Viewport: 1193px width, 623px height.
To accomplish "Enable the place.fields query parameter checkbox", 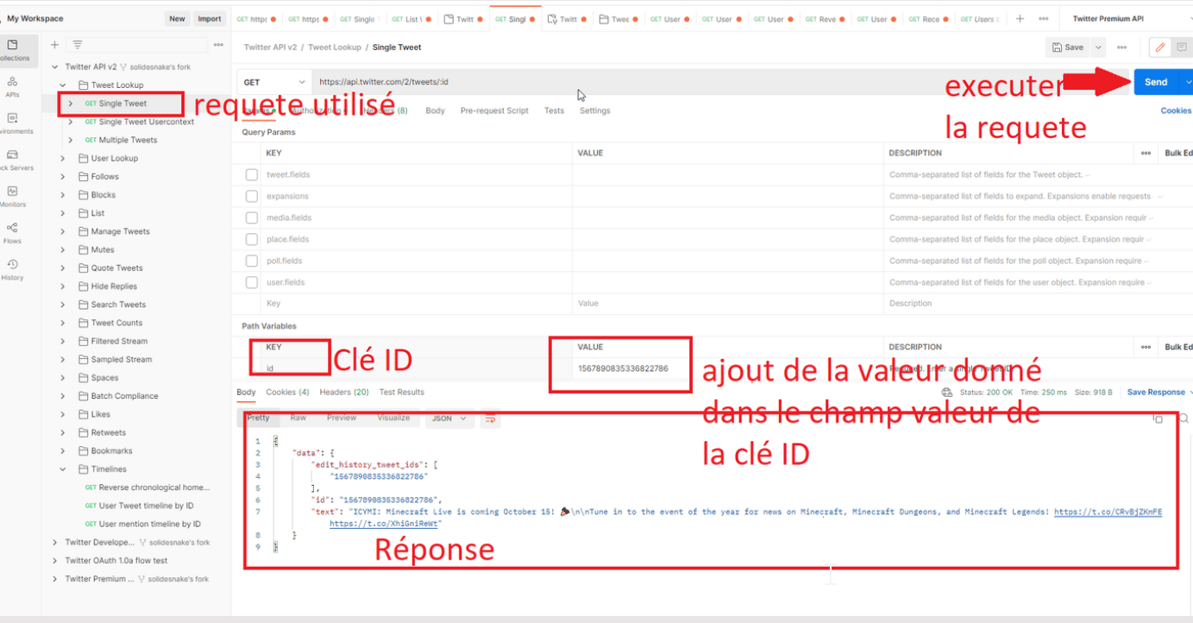I will pos(252,240).
